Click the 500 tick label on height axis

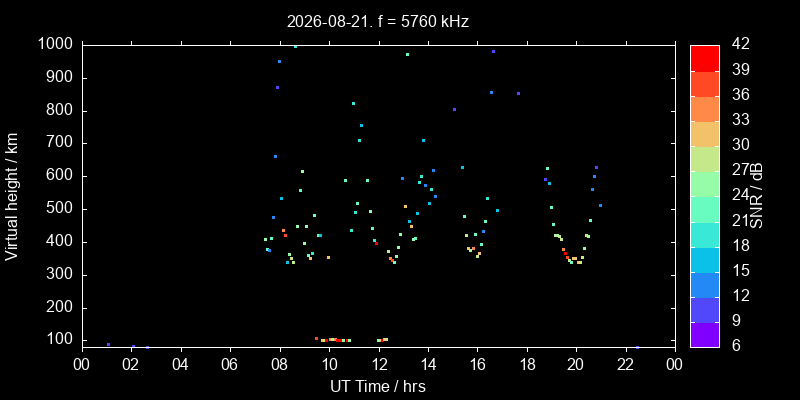click(64, 210)
